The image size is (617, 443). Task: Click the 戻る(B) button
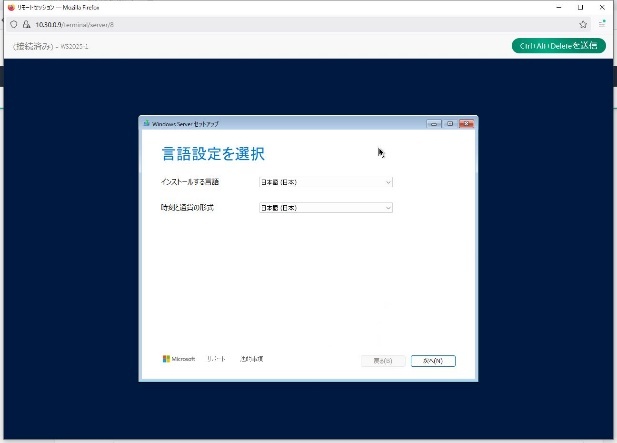383,360
